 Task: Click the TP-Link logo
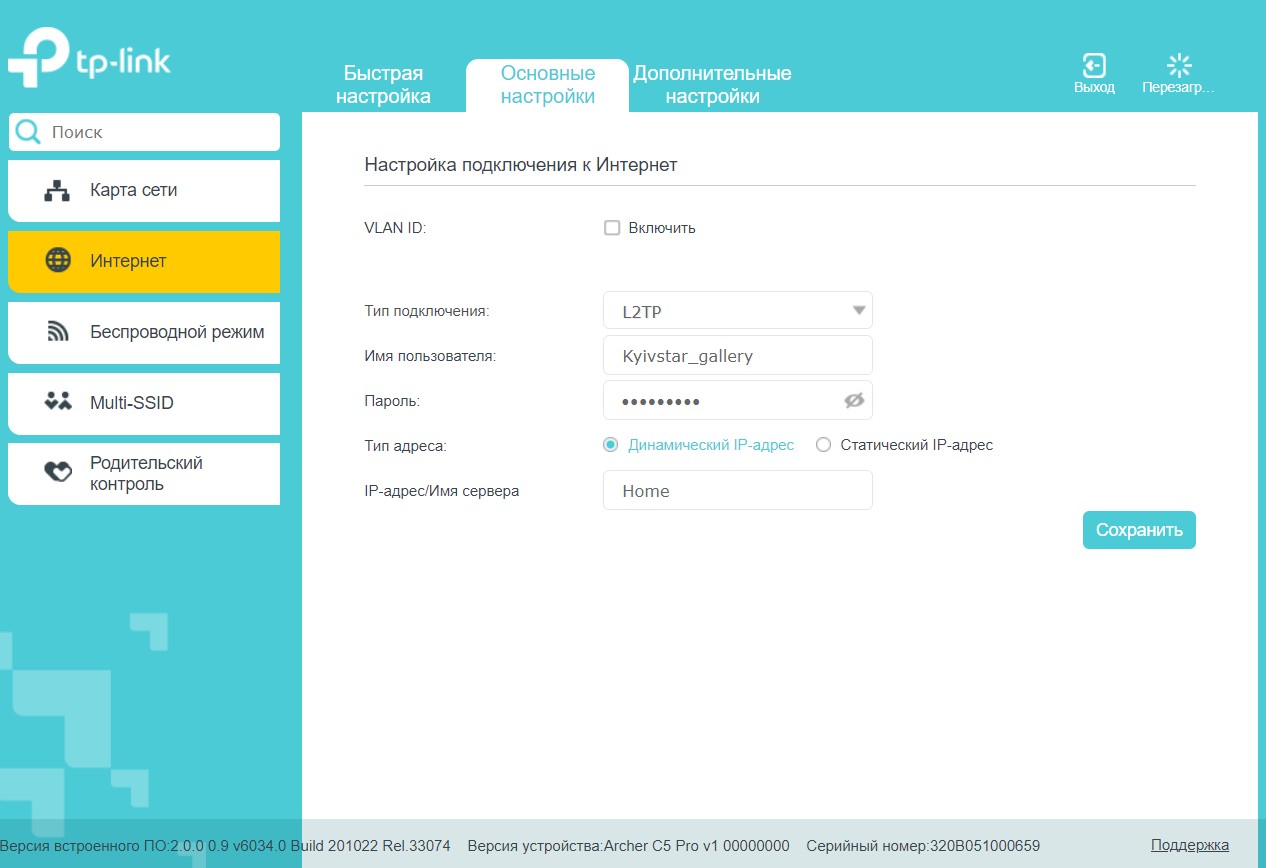89,58
